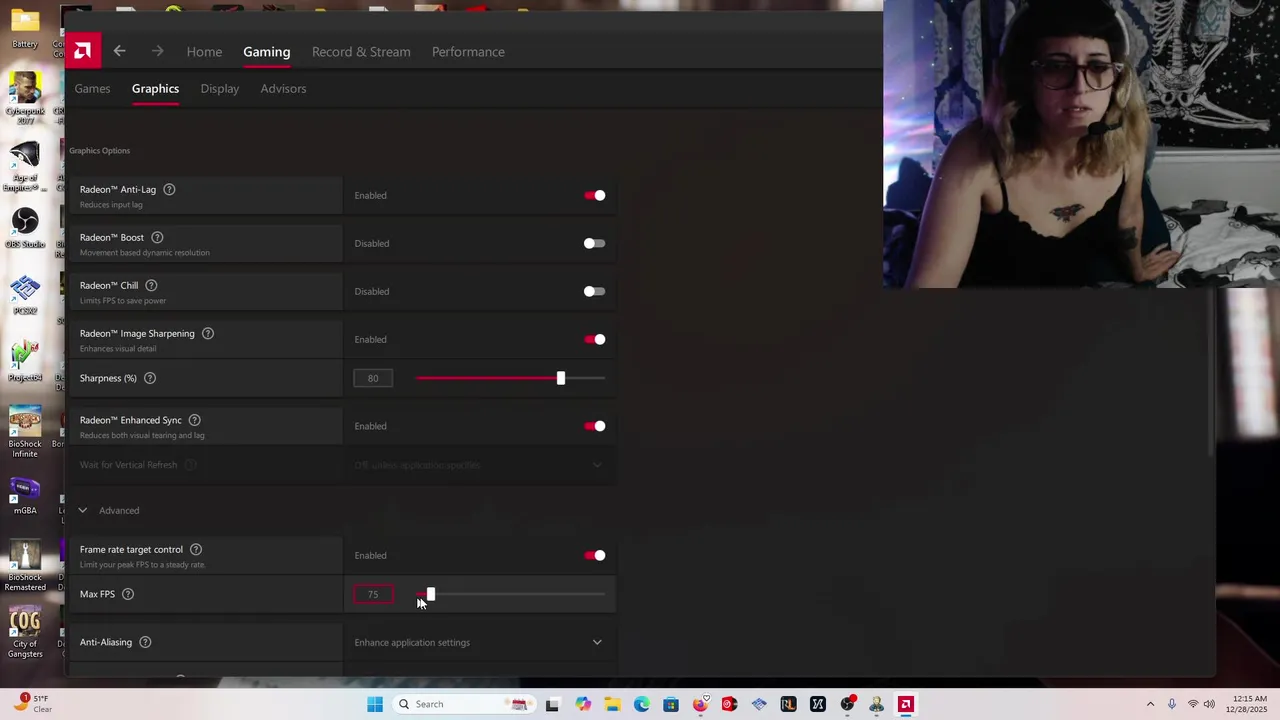
Task: Open Record & Stream tab
Action: (x=361, y=51)
